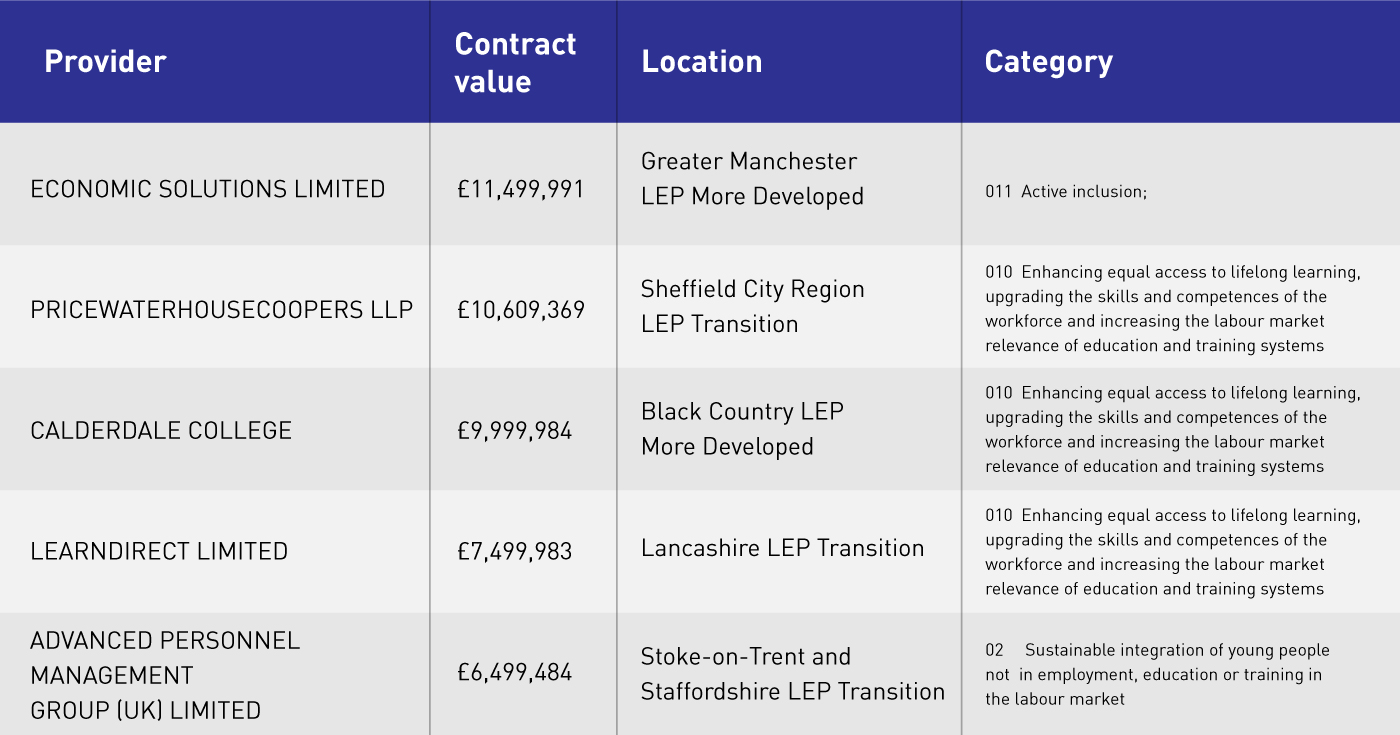
Task: Click the £6,499,484 contract value
Action: [514, 672]
